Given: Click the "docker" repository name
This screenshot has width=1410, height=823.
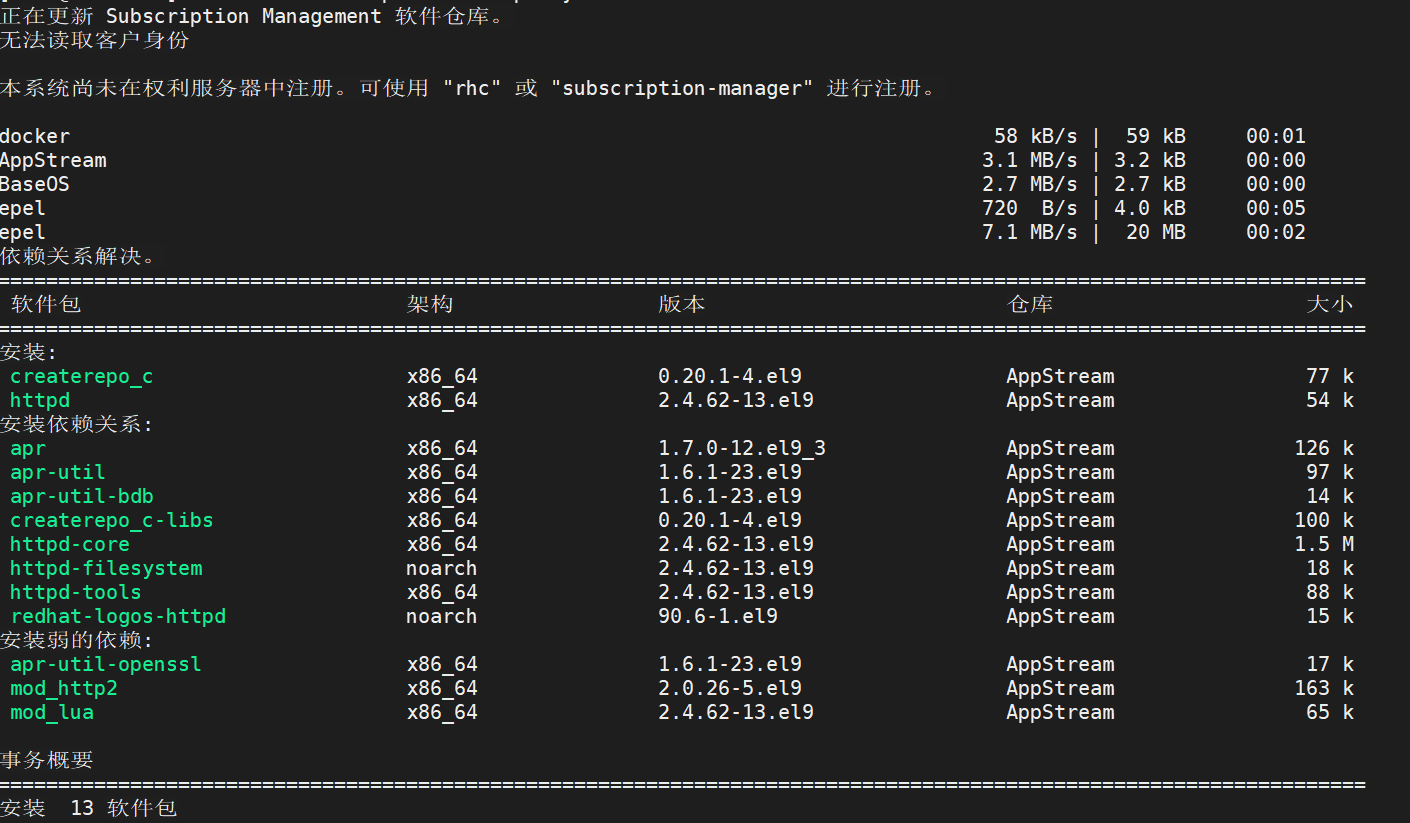Looking at the screenshot, I should (x=35, y=137).
